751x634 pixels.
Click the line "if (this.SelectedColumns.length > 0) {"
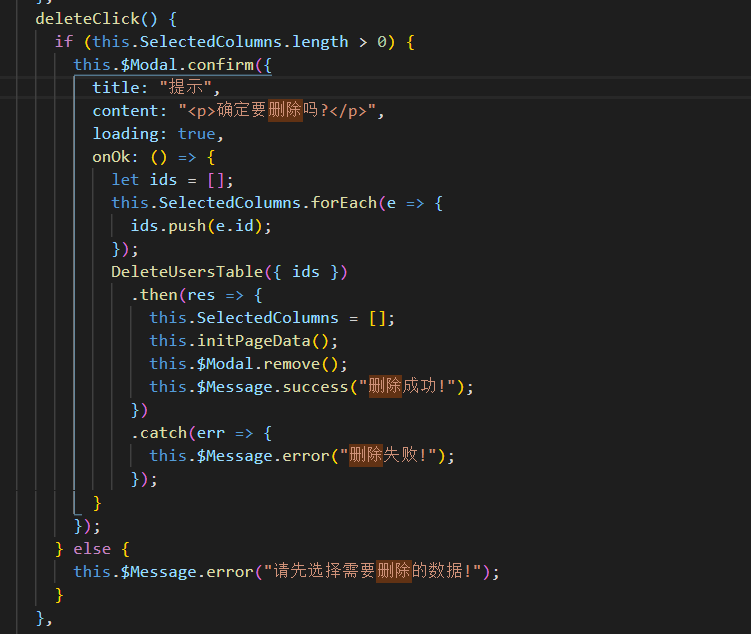click(x=235, y=42)
